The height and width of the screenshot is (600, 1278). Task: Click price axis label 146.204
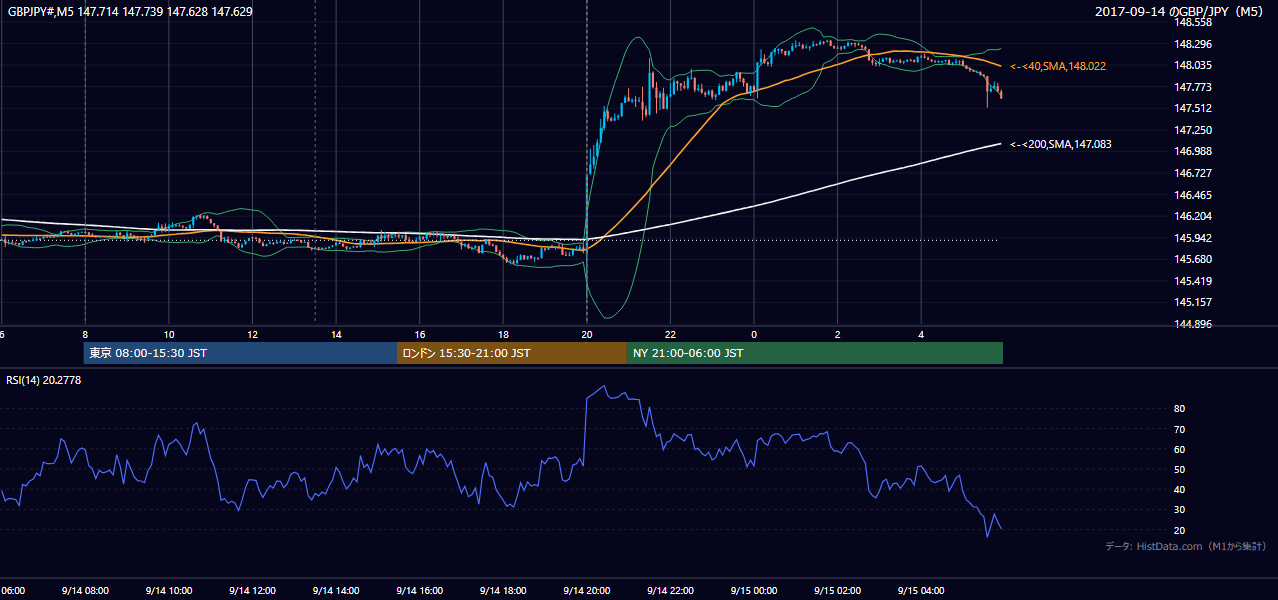[1192, 216]
